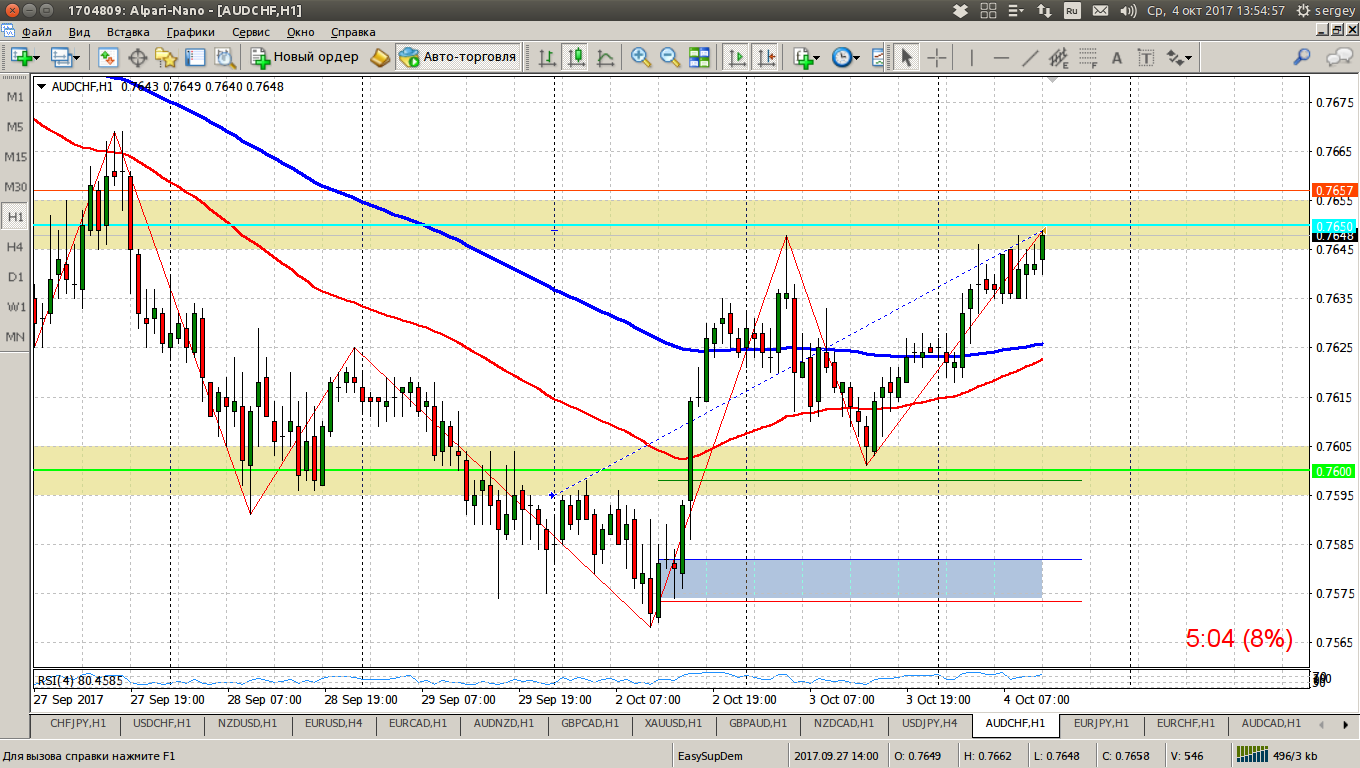Toggle the Авто-торговля button
Image resolution: width=1360 pixels, height=768 pixels.
tap(458, 57)
